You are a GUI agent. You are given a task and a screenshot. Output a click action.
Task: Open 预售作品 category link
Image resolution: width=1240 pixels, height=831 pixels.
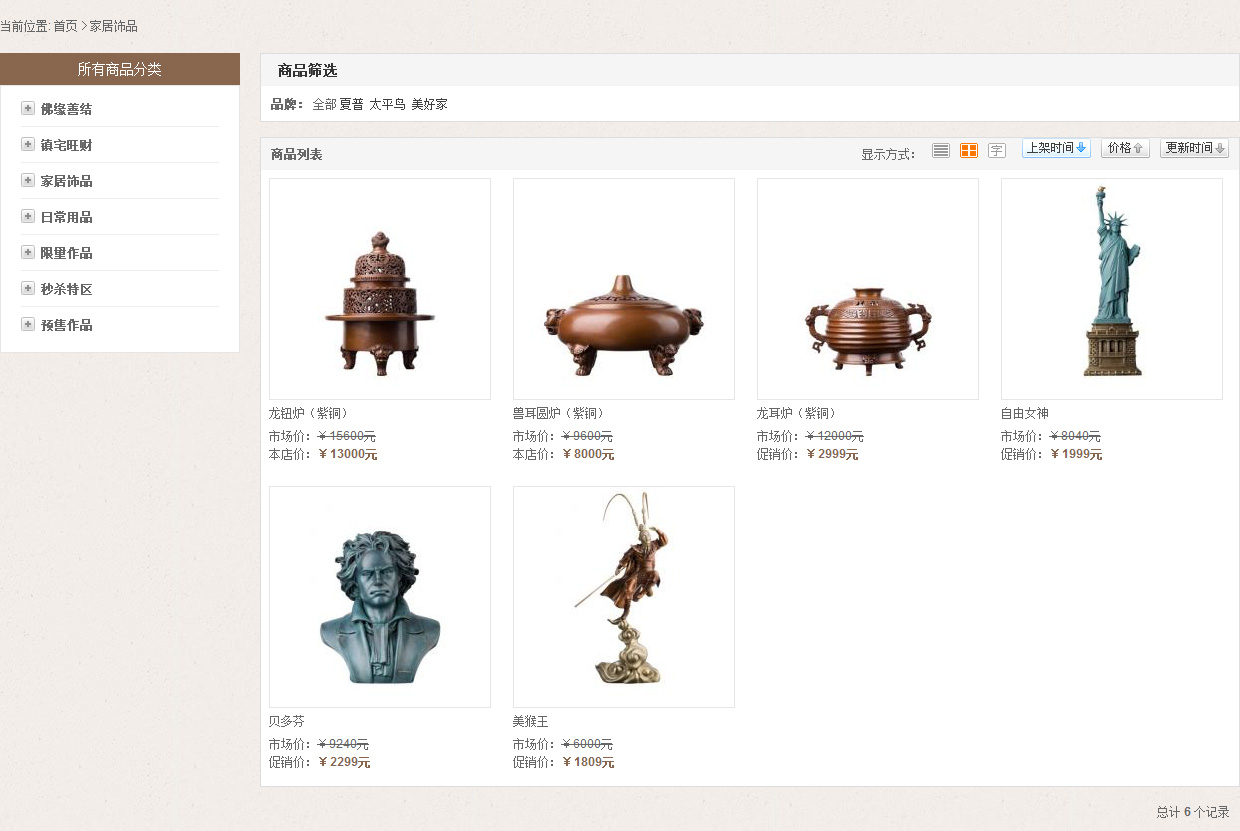[x=66, y=325]
